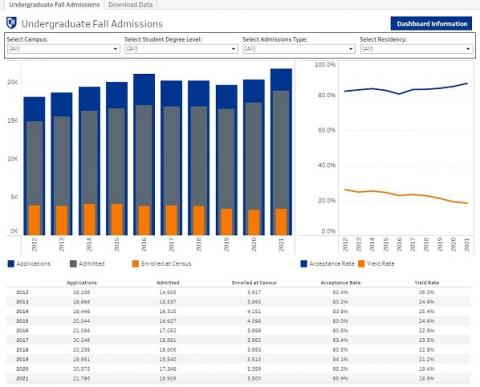The height and width of the screenshot is (387, 480).
Task: Click the blue Applications segment of the 2020 bar
Action: click(254, 91)
